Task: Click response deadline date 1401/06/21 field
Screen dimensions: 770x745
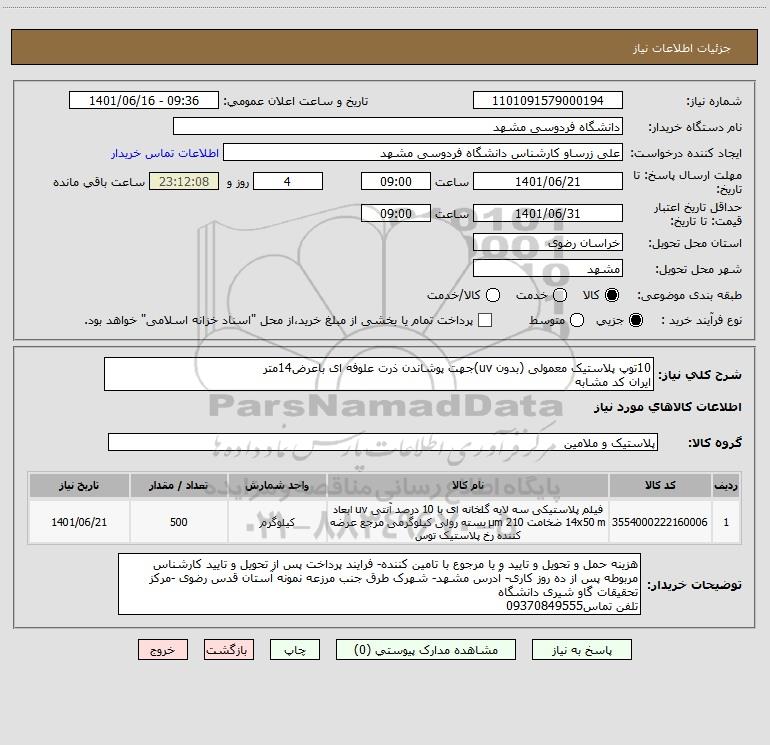Action: [x=548, y=181]
